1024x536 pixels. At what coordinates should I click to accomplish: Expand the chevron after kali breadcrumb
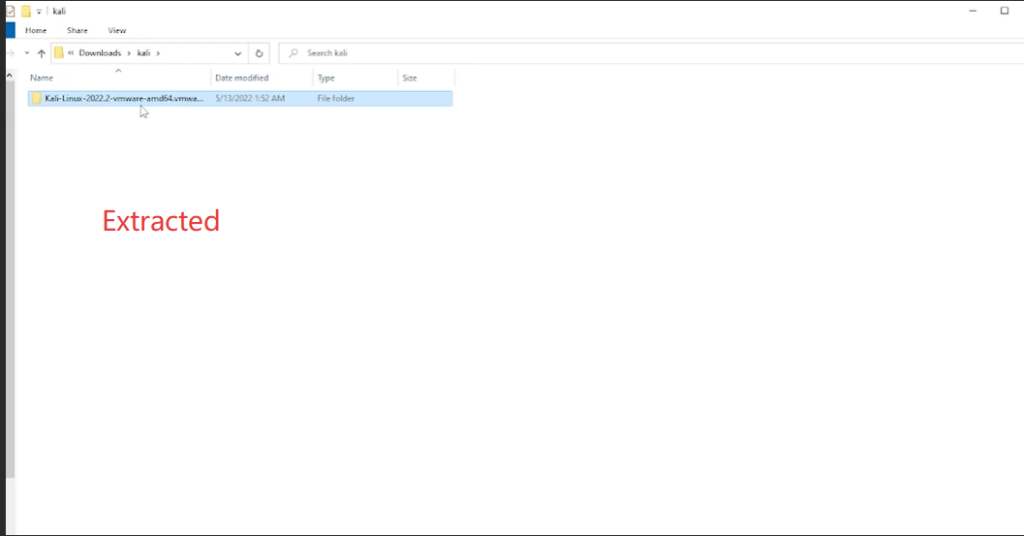point(158,53)
